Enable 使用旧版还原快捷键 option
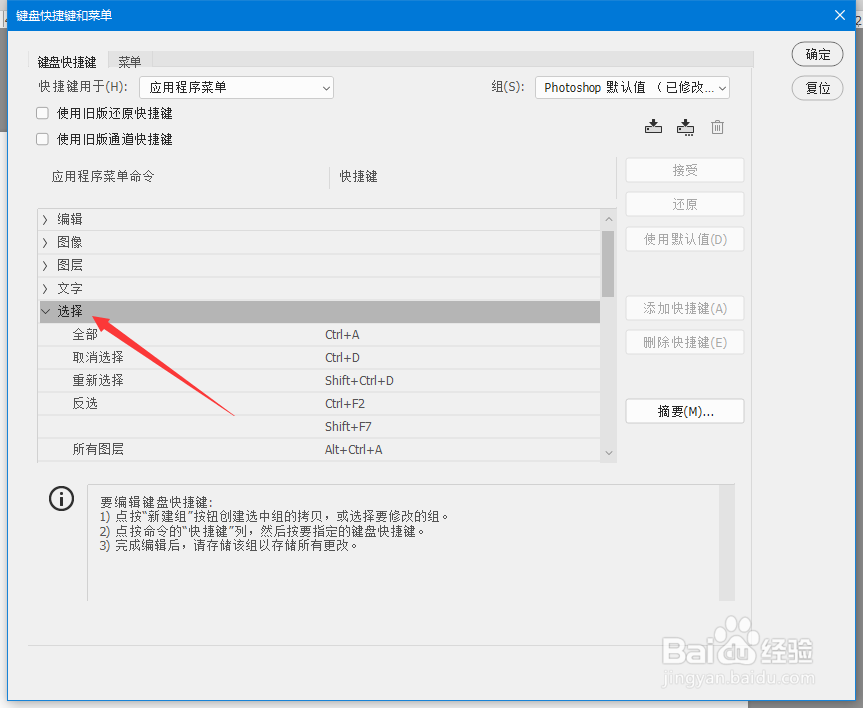Viewport: 863px width, 708px height. coord(41,113)
